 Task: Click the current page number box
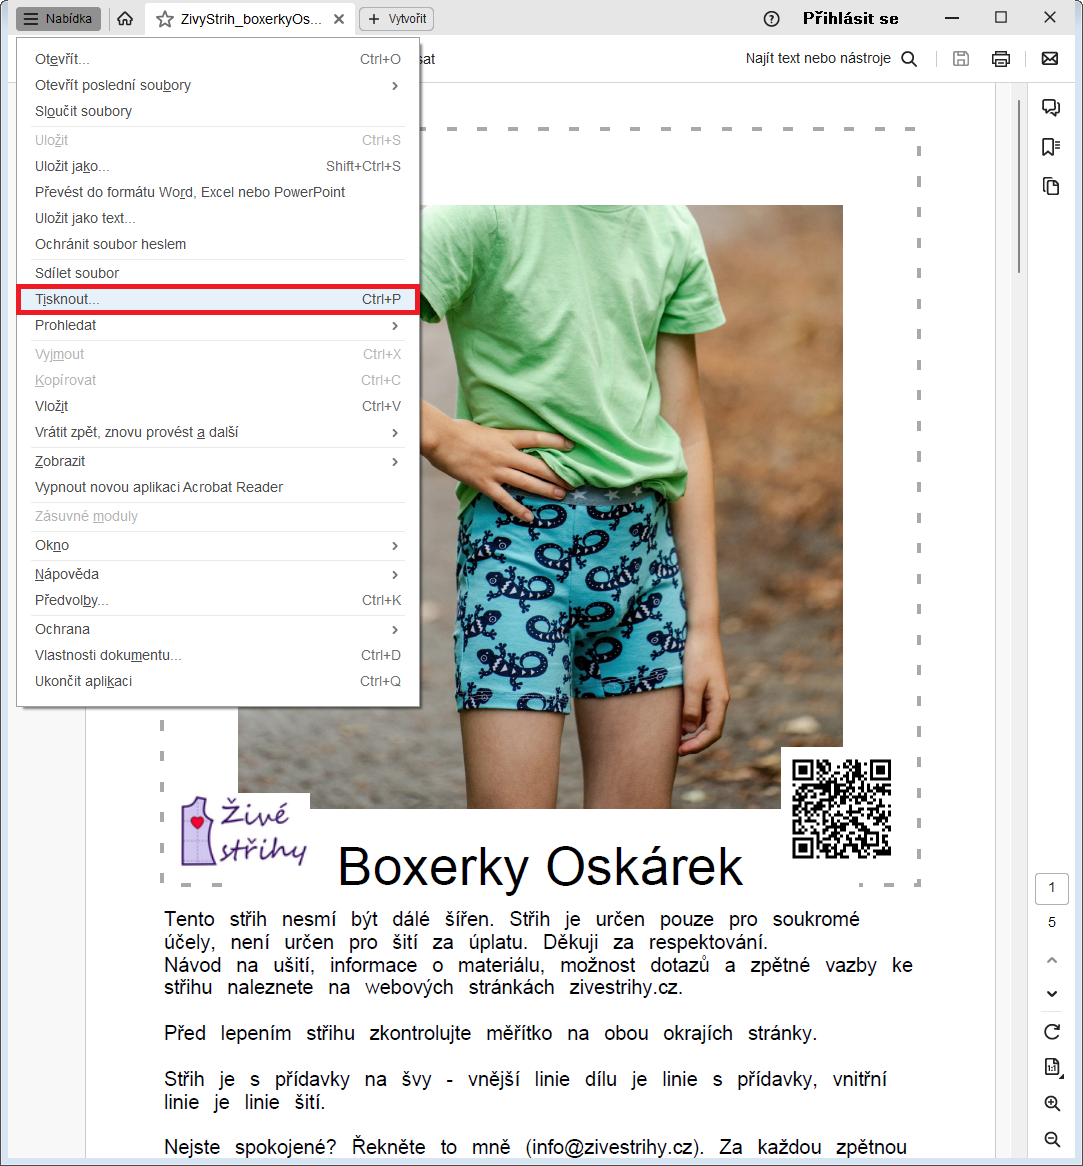pyautogui.click(x=1052, y=888)
